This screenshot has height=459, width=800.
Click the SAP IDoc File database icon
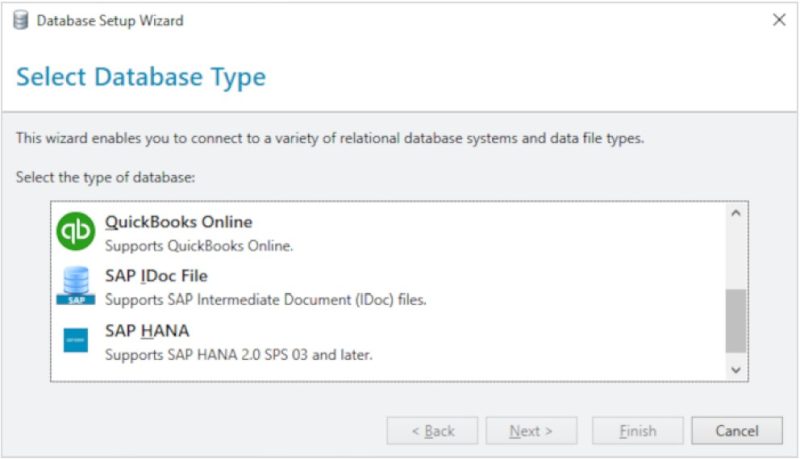click(76, 286)
